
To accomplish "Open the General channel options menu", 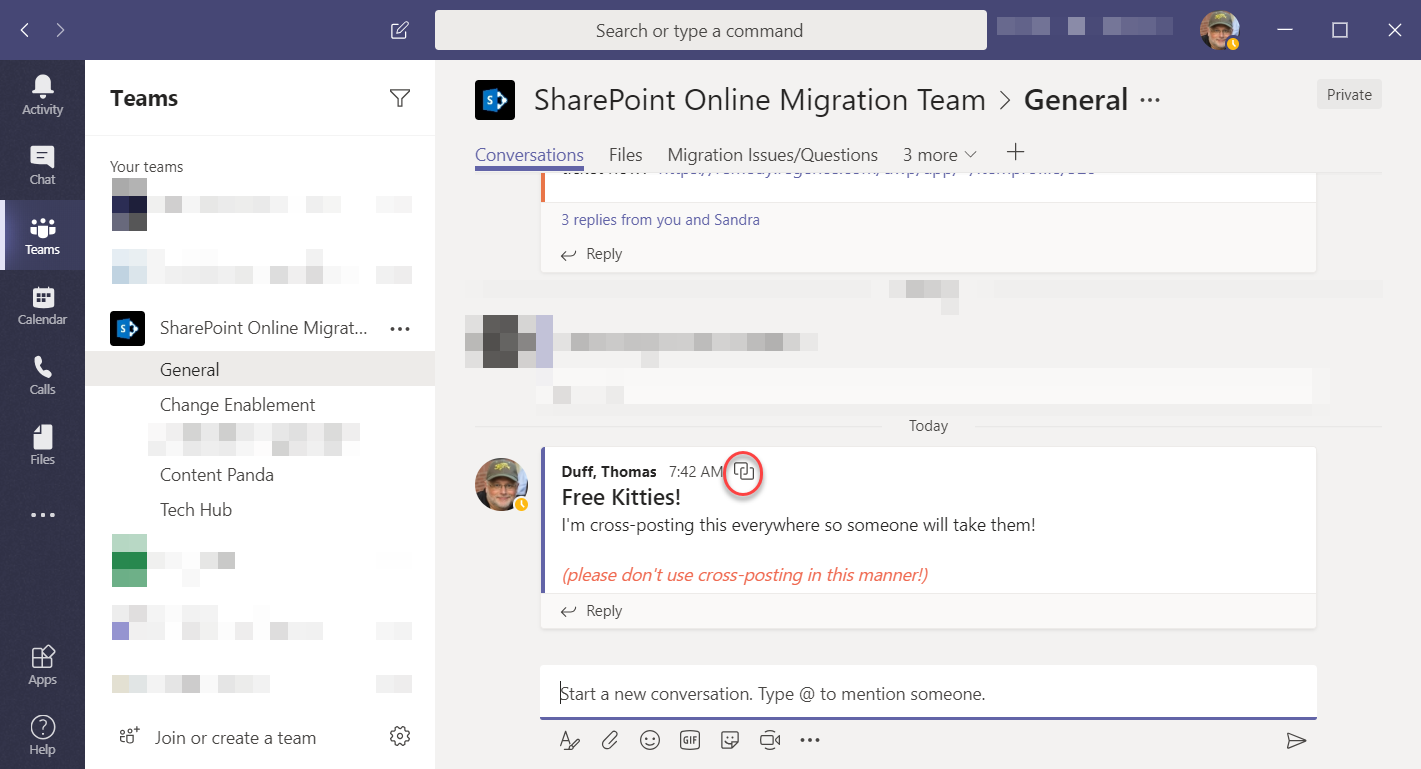I will tap(1150, 99).
